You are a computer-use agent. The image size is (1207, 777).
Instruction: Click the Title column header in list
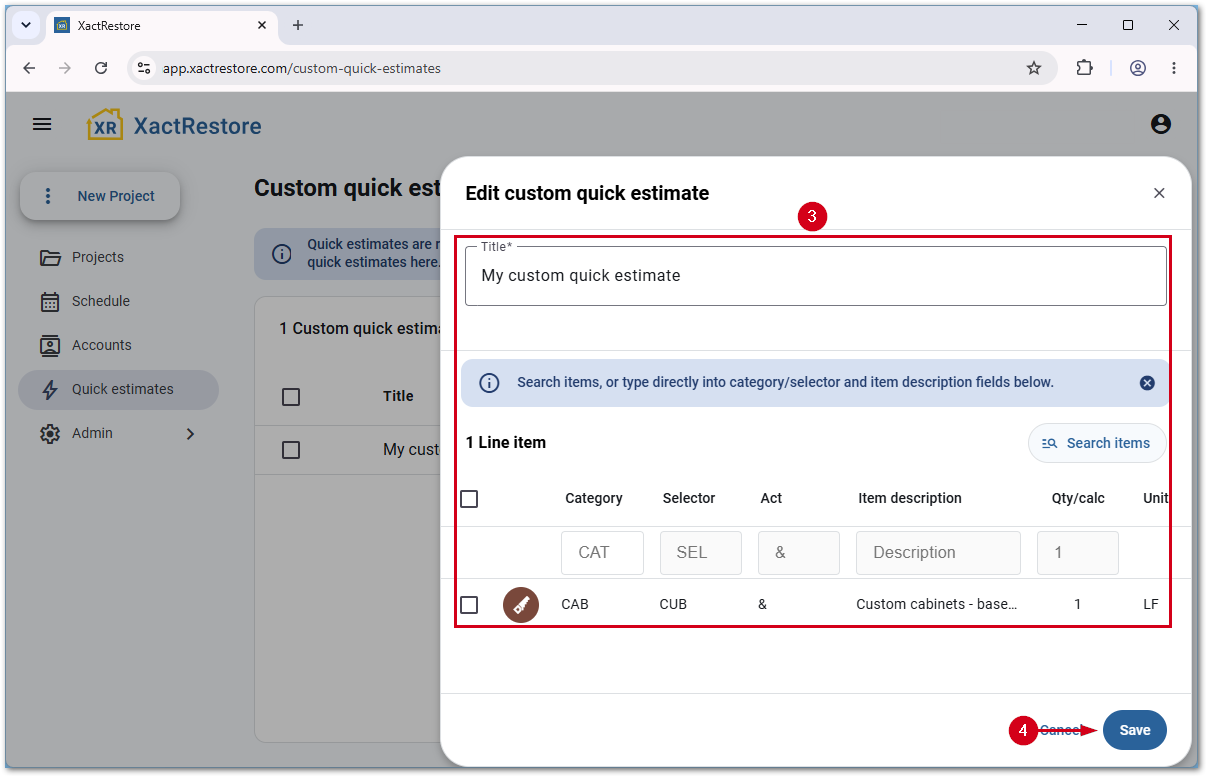tap(398, 396)
